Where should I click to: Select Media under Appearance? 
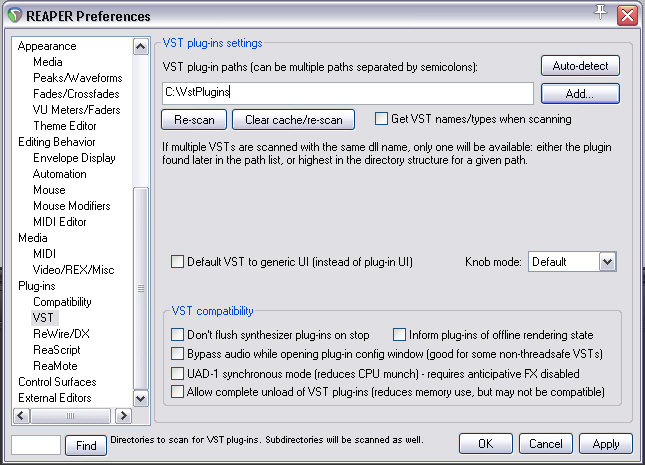[48, 62]
